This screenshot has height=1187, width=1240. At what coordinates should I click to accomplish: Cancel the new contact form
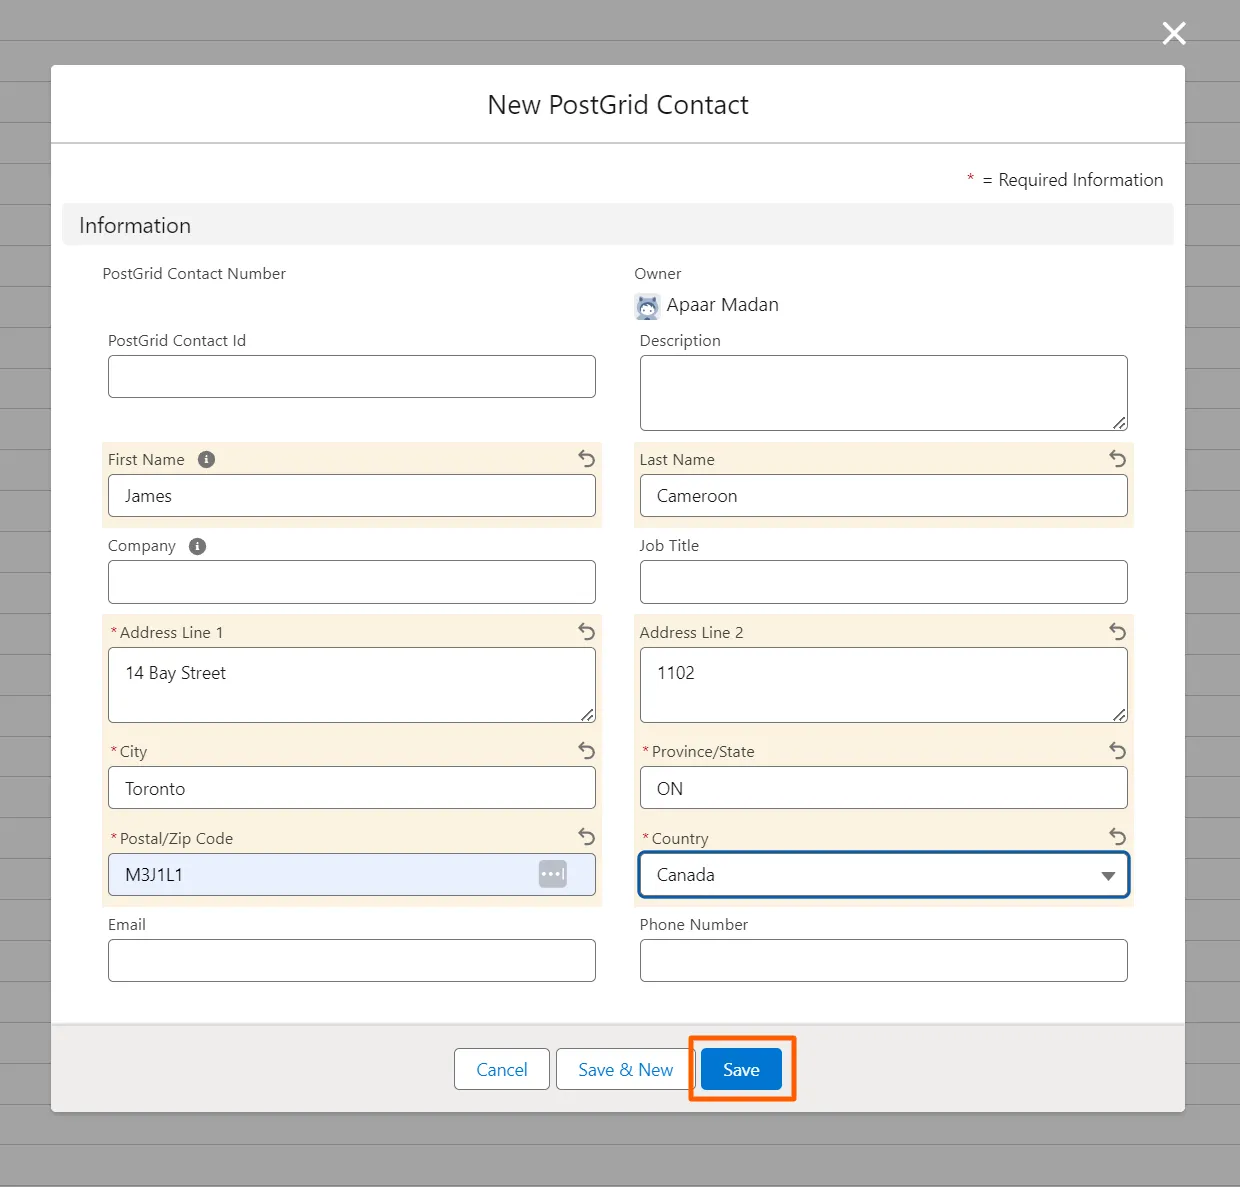(501, 1070)
